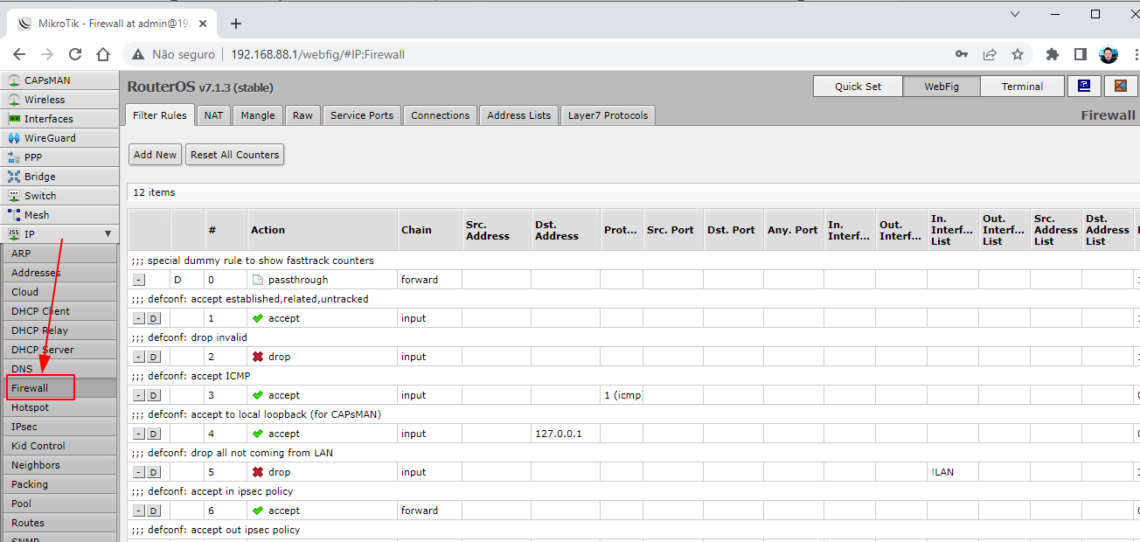Open the Chrome profile avatar
The width and height of the screenshot is (1140, 542).
coord(1108,54)
